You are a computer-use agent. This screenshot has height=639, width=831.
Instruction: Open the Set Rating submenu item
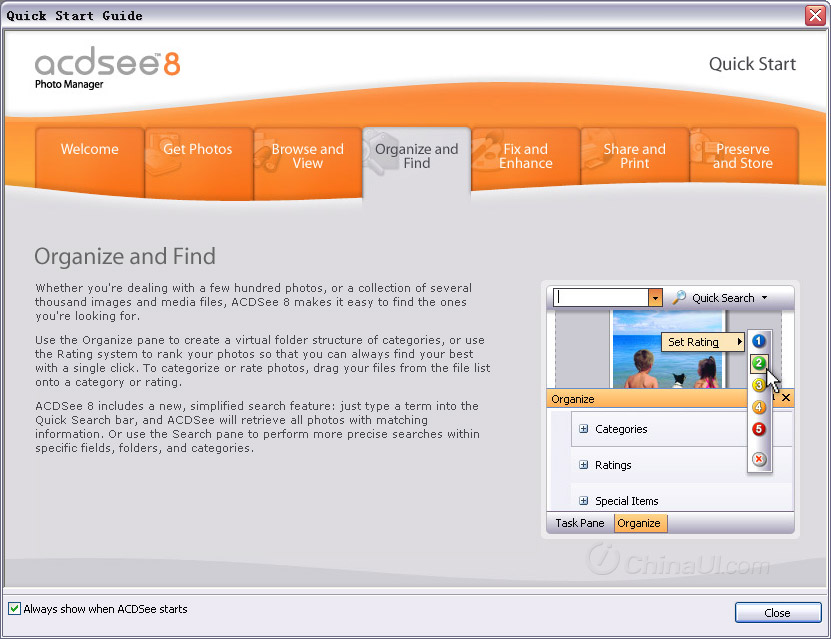704,342
